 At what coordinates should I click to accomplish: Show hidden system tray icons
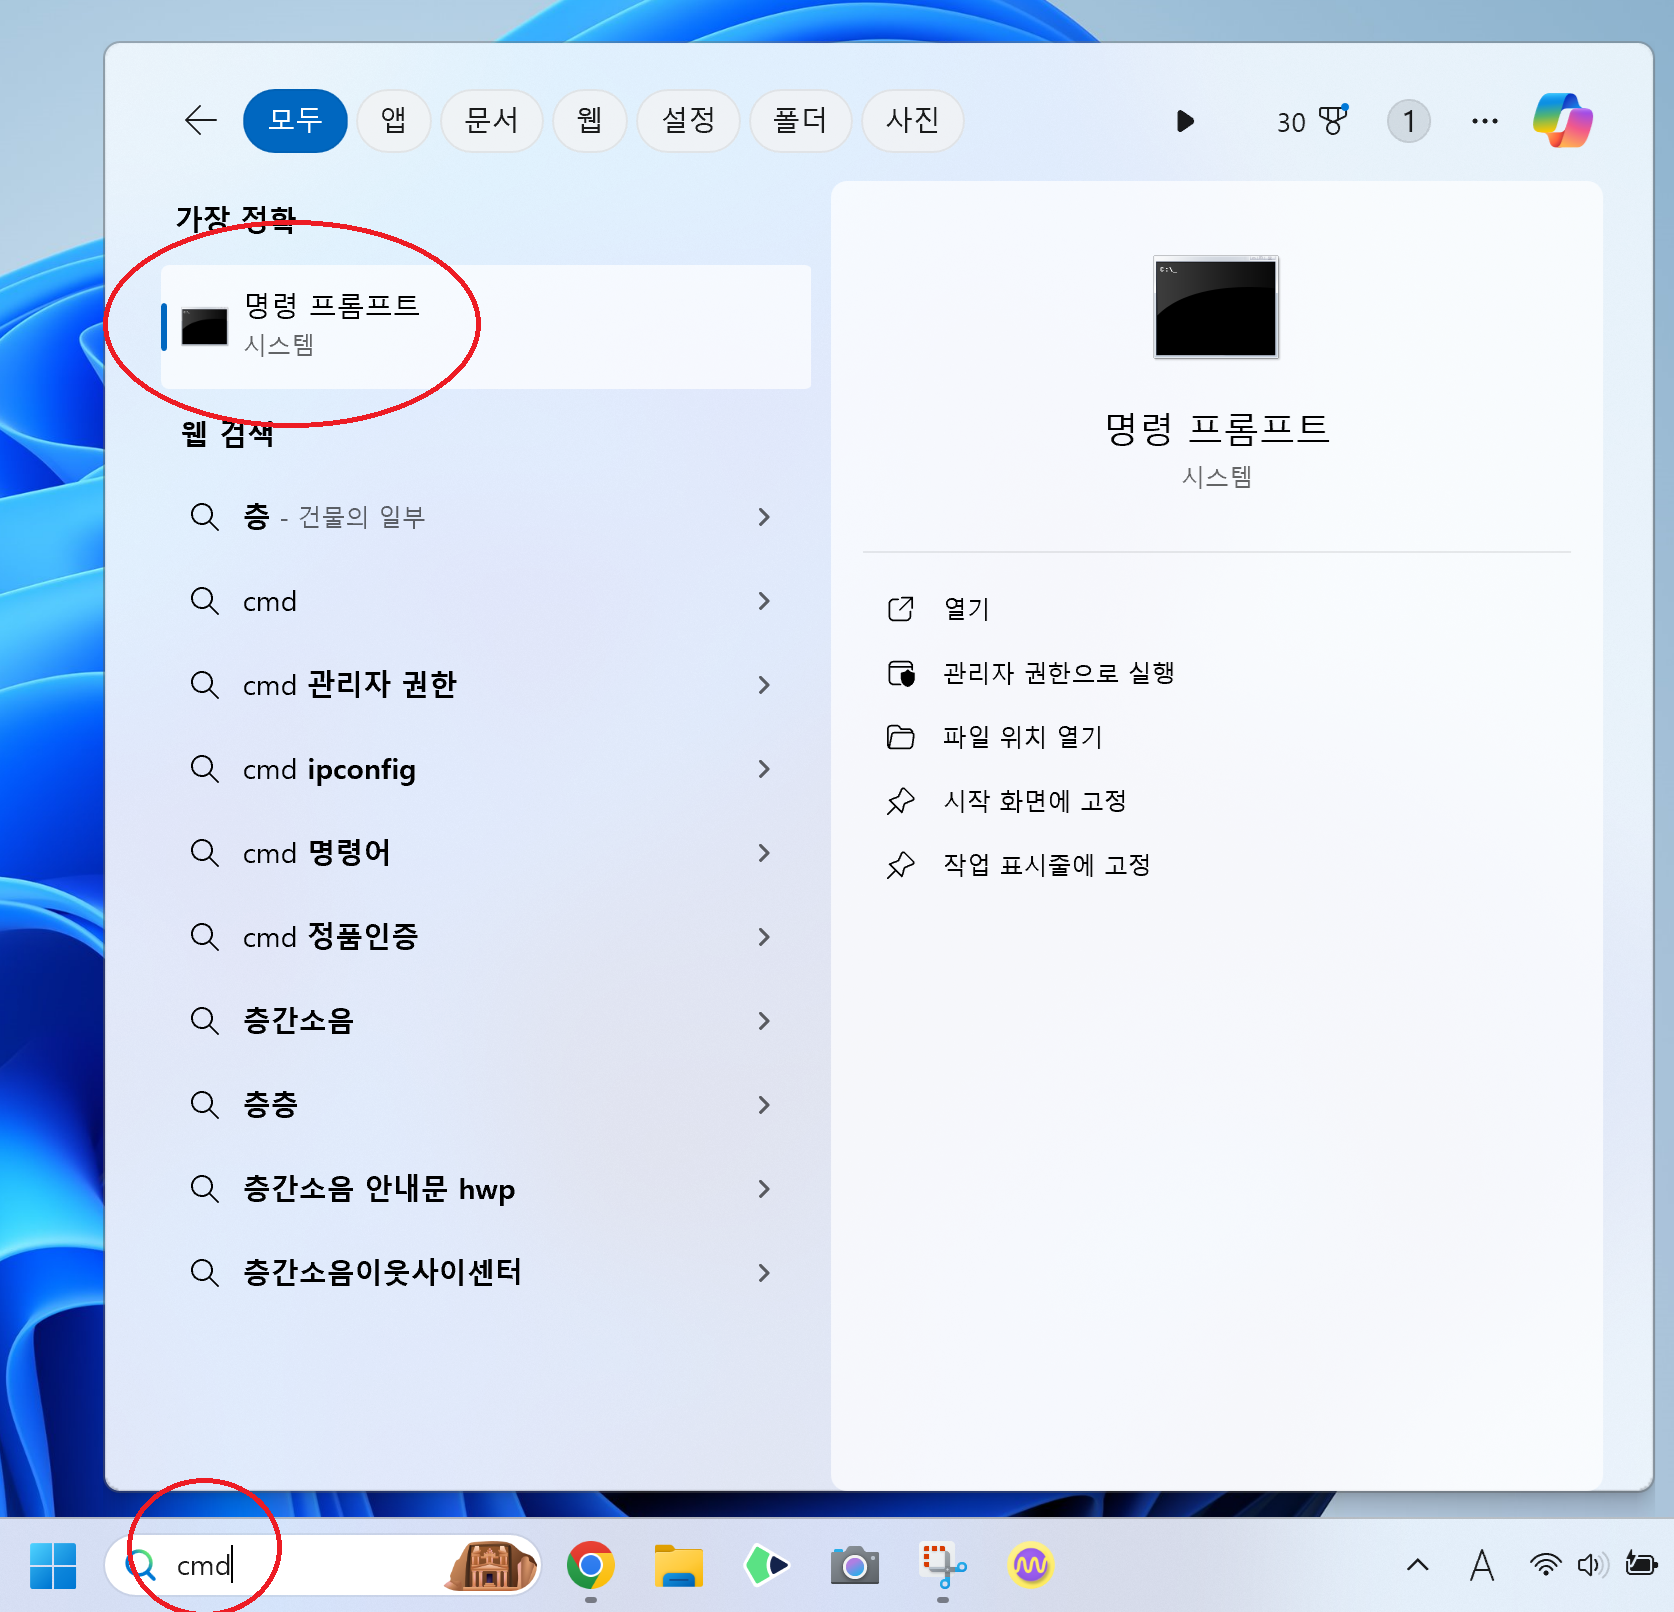point(1418,1565)
